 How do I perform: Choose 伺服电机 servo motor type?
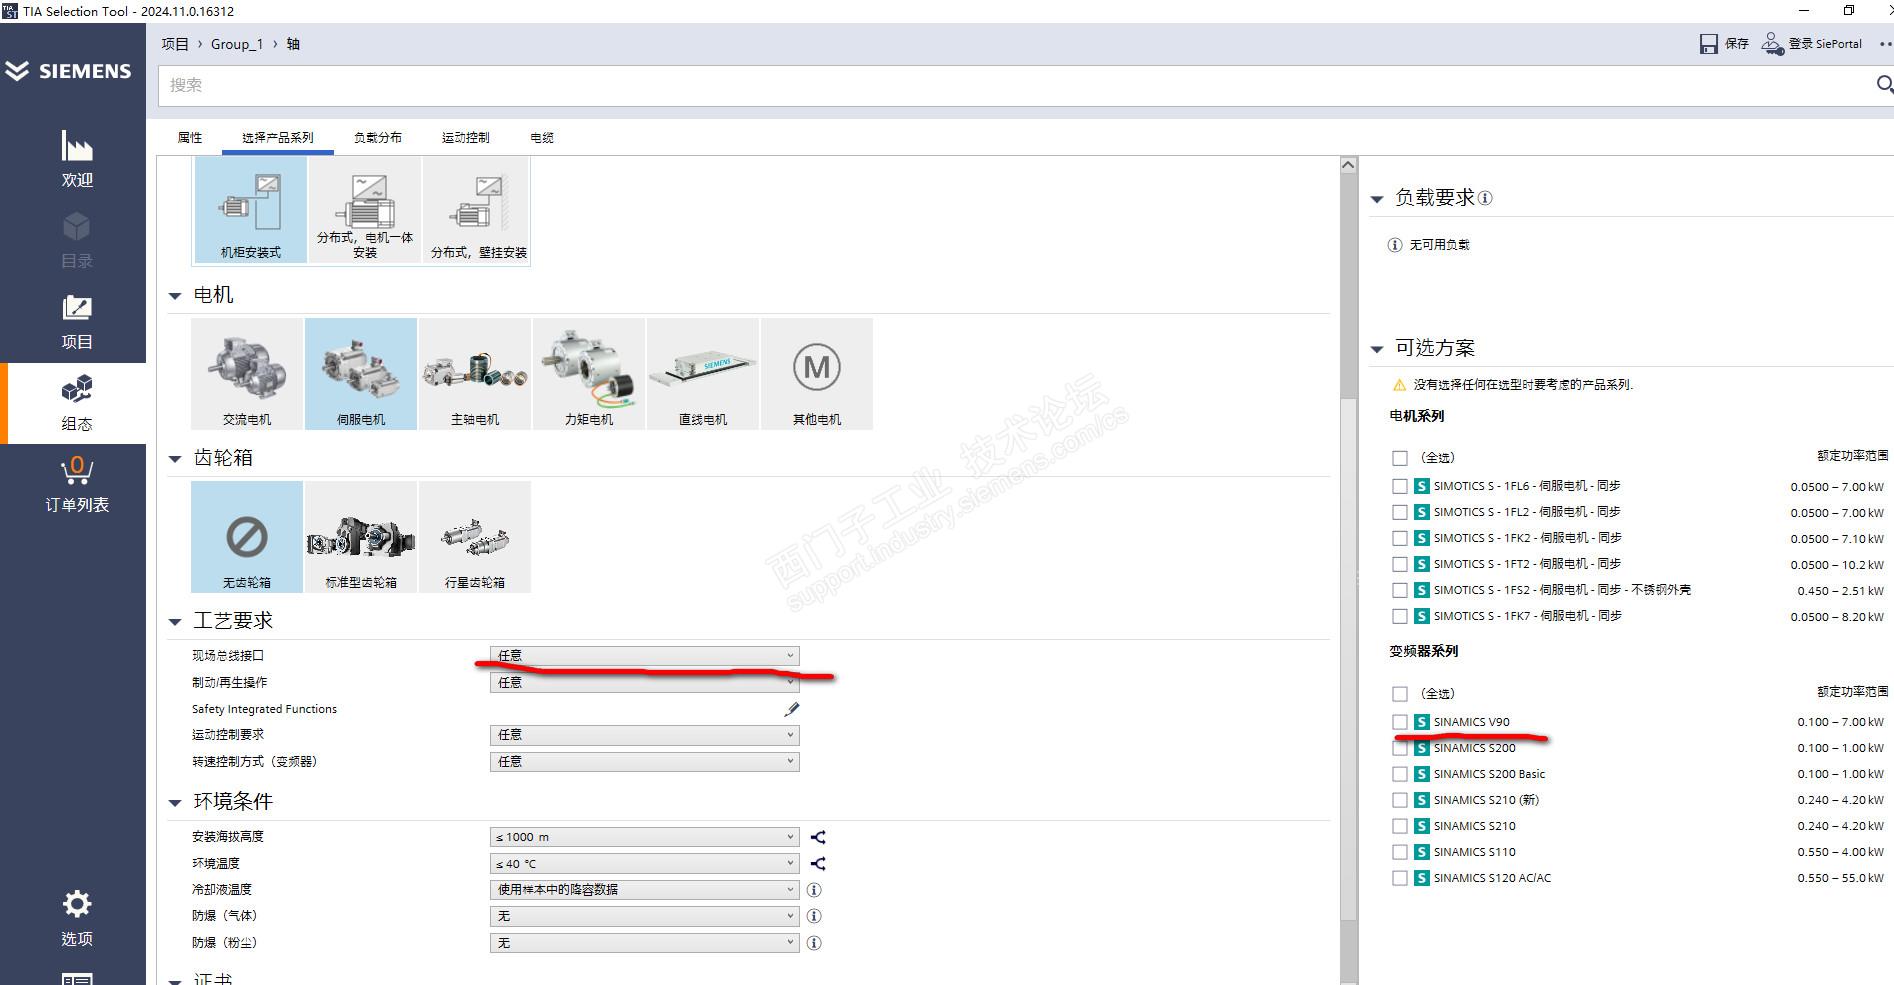(361, 374)
